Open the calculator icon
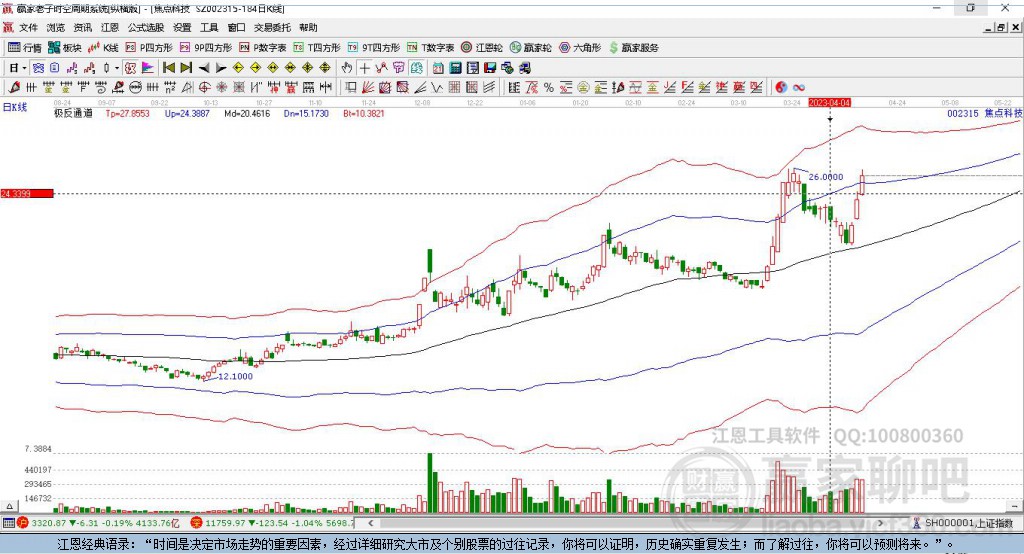 455,68
